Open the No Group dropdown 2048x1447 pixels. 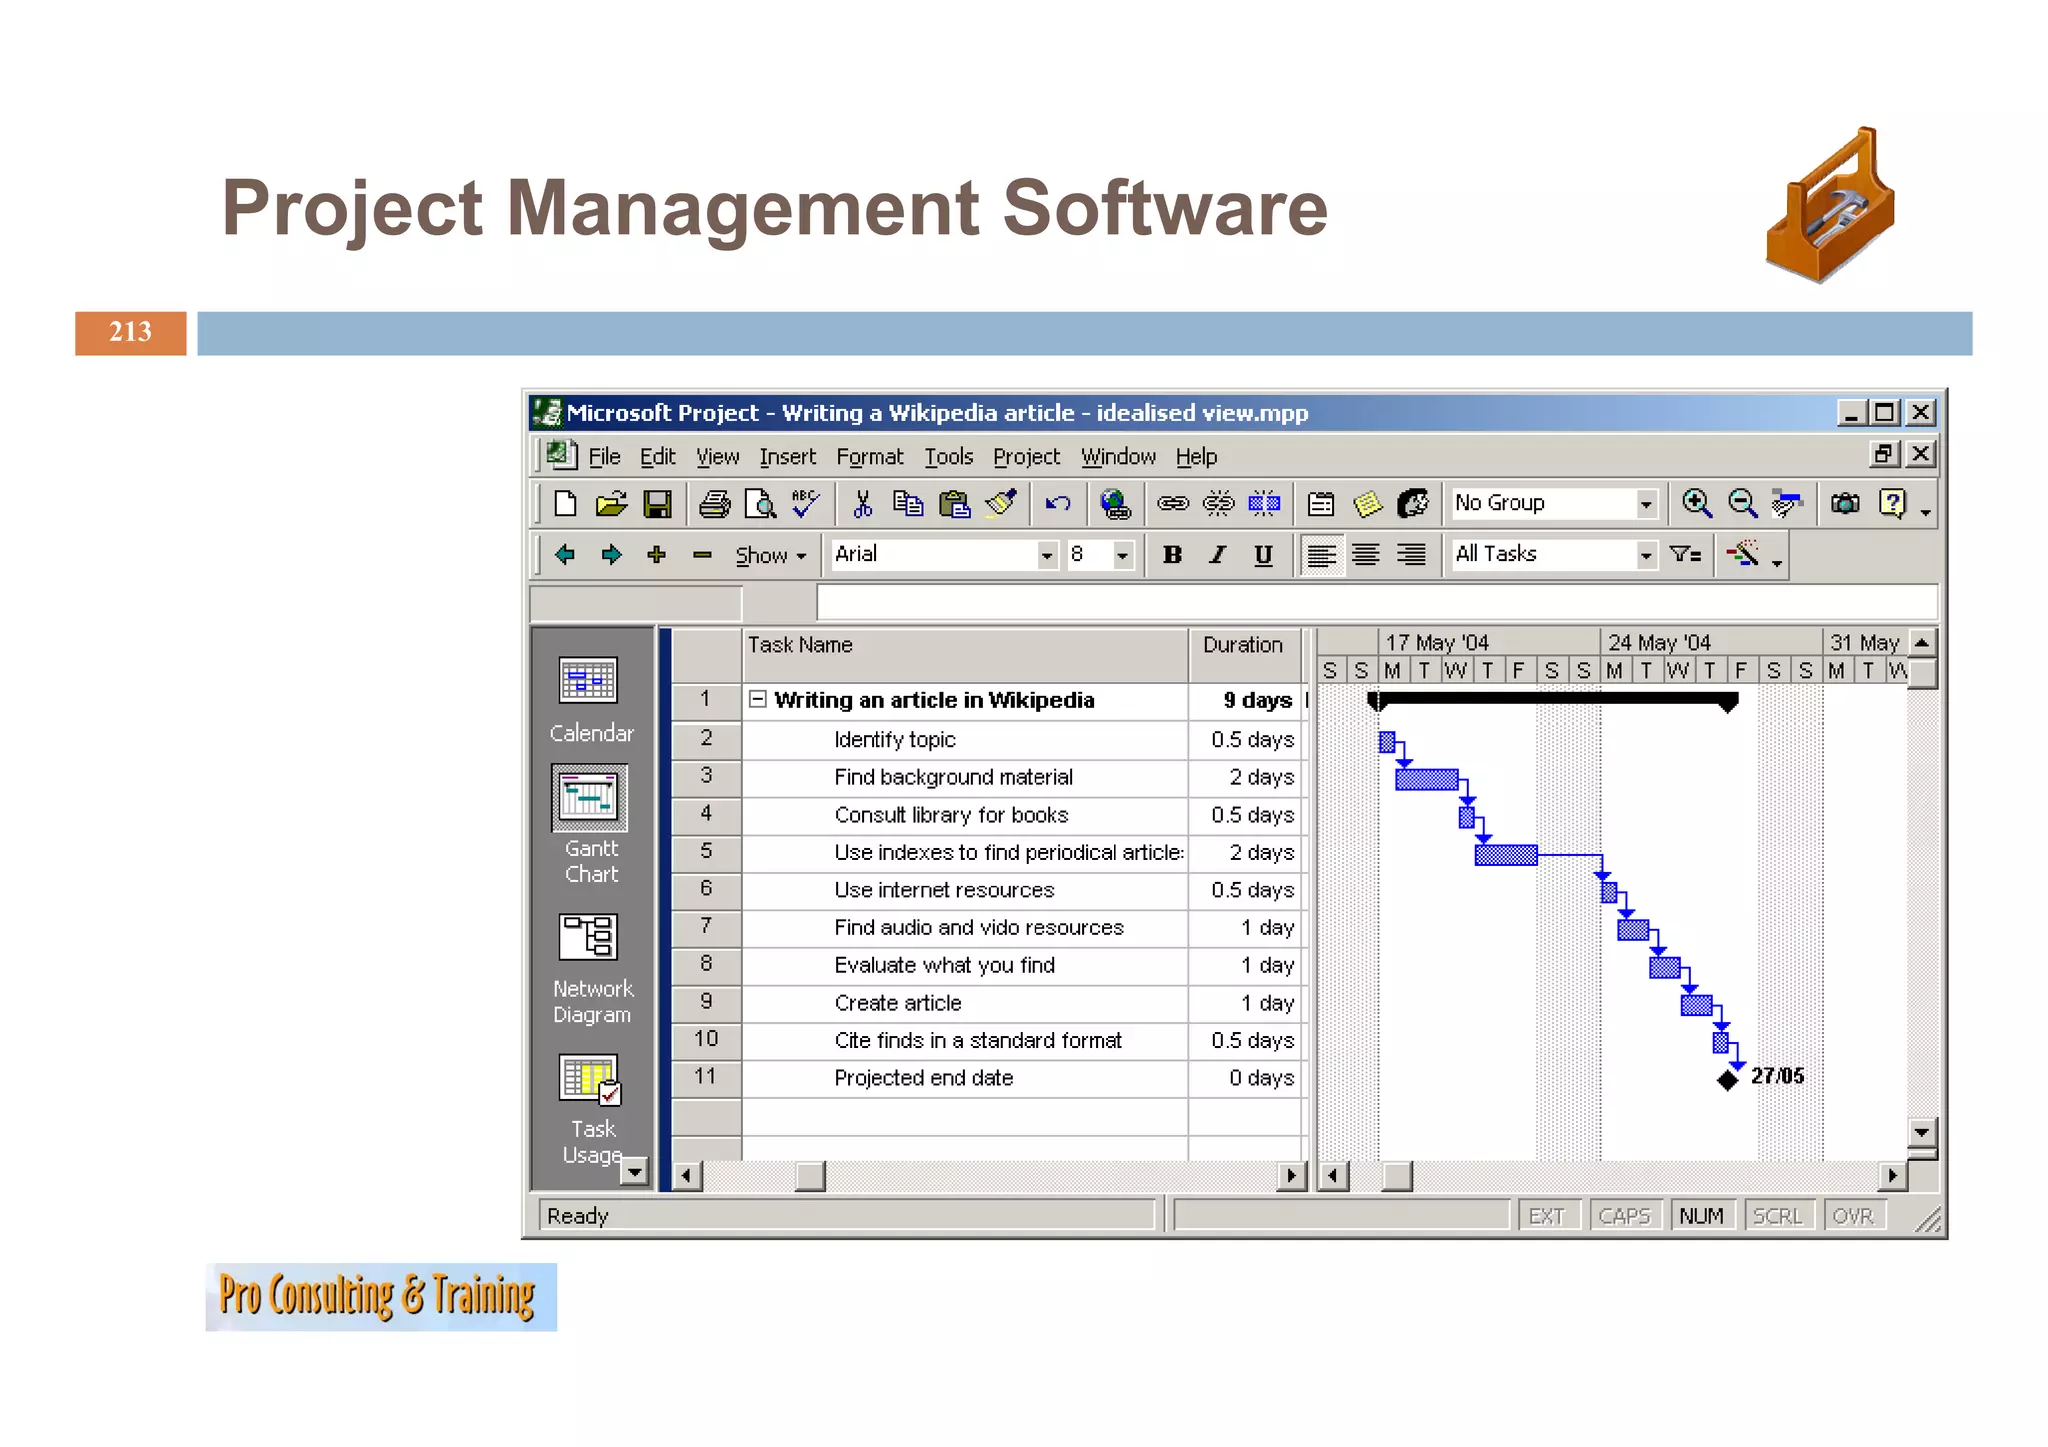[x=1646, y=504]
